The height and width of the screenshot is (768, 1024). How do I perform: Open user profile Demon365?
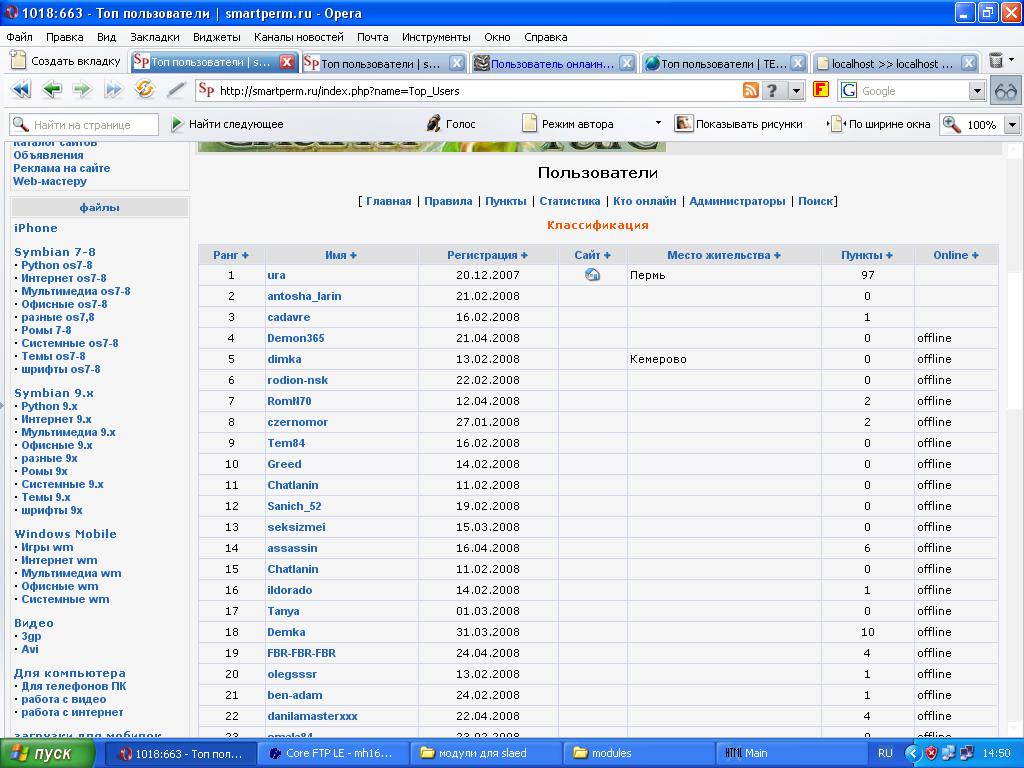coord(295,338)
